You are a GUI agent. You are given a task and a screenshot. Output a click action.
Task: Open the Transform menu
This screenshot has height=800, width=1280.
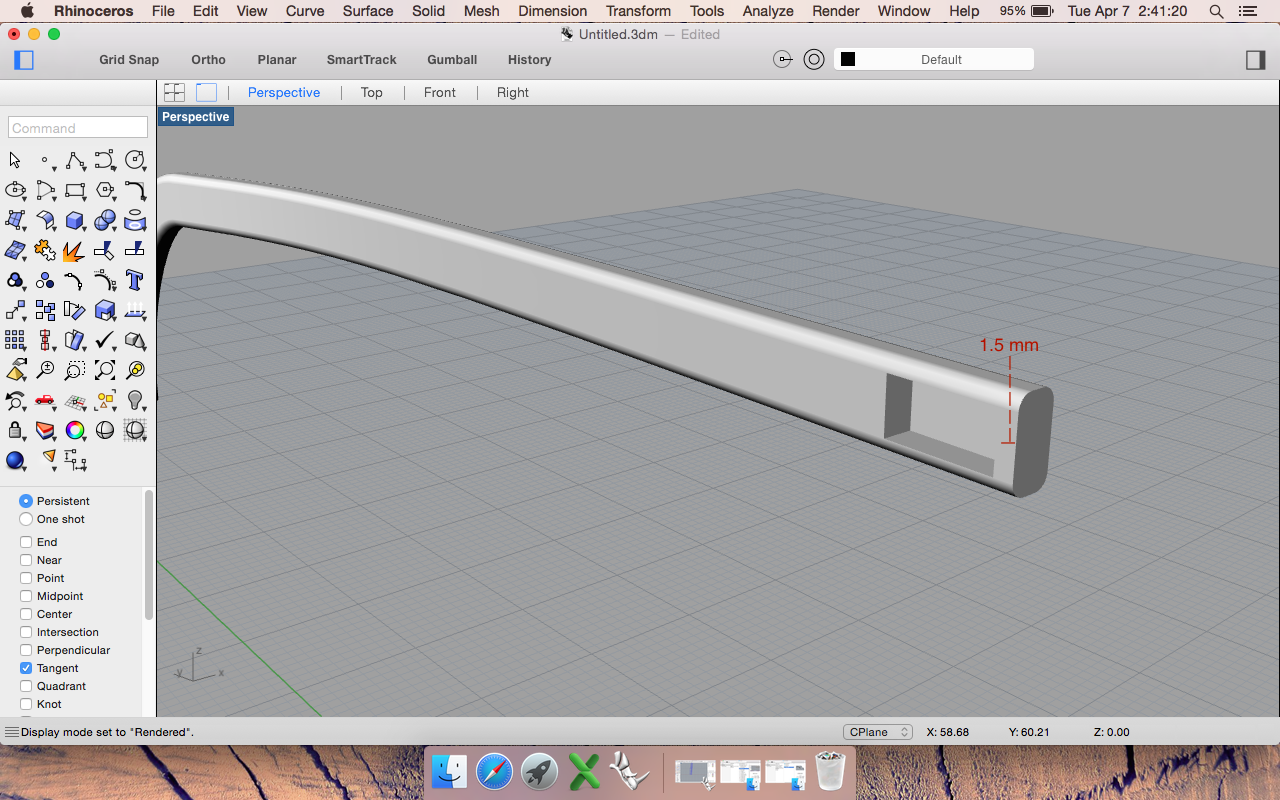638,11
